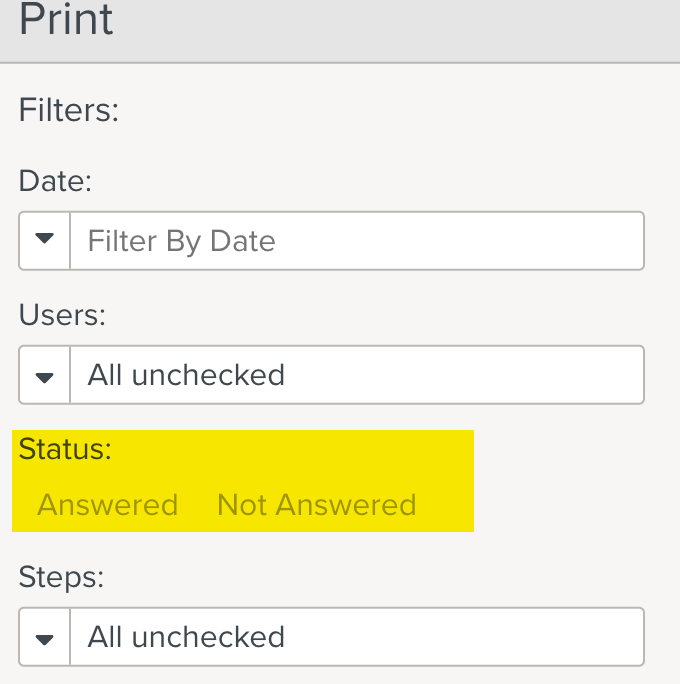Image resolution: width=680 pixels, height=684 pixels.
Task: Expand the Users dropdown arrow
Action: tap(44, 375)
